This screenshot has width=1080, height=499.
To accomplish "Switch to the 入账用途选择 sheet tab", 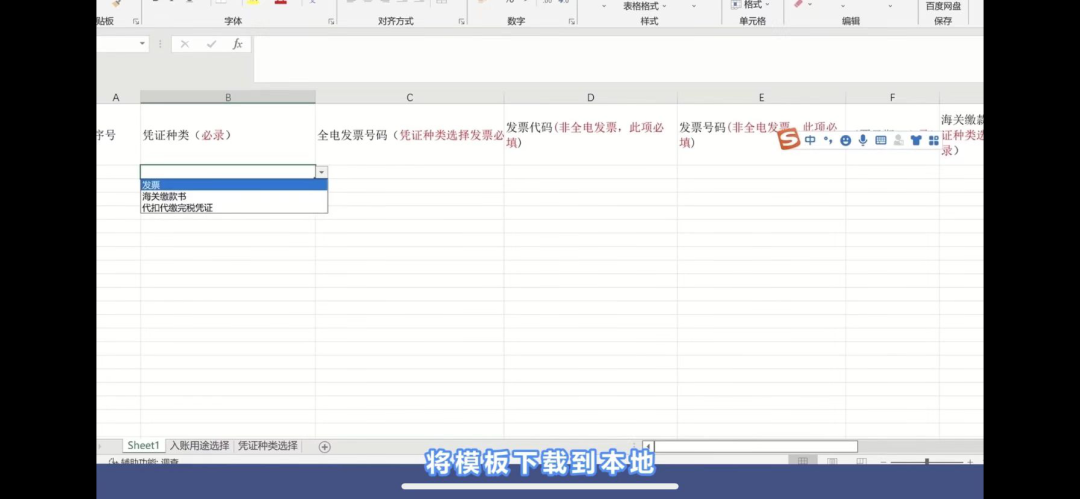I will pyautogui.click(x=199, y=446).
